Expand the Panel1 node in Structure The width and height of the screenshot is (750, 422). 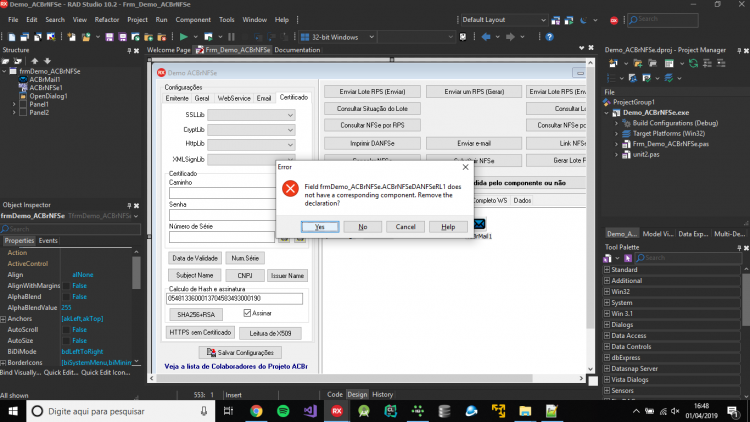pyautogui.click(x=14, y=104)
